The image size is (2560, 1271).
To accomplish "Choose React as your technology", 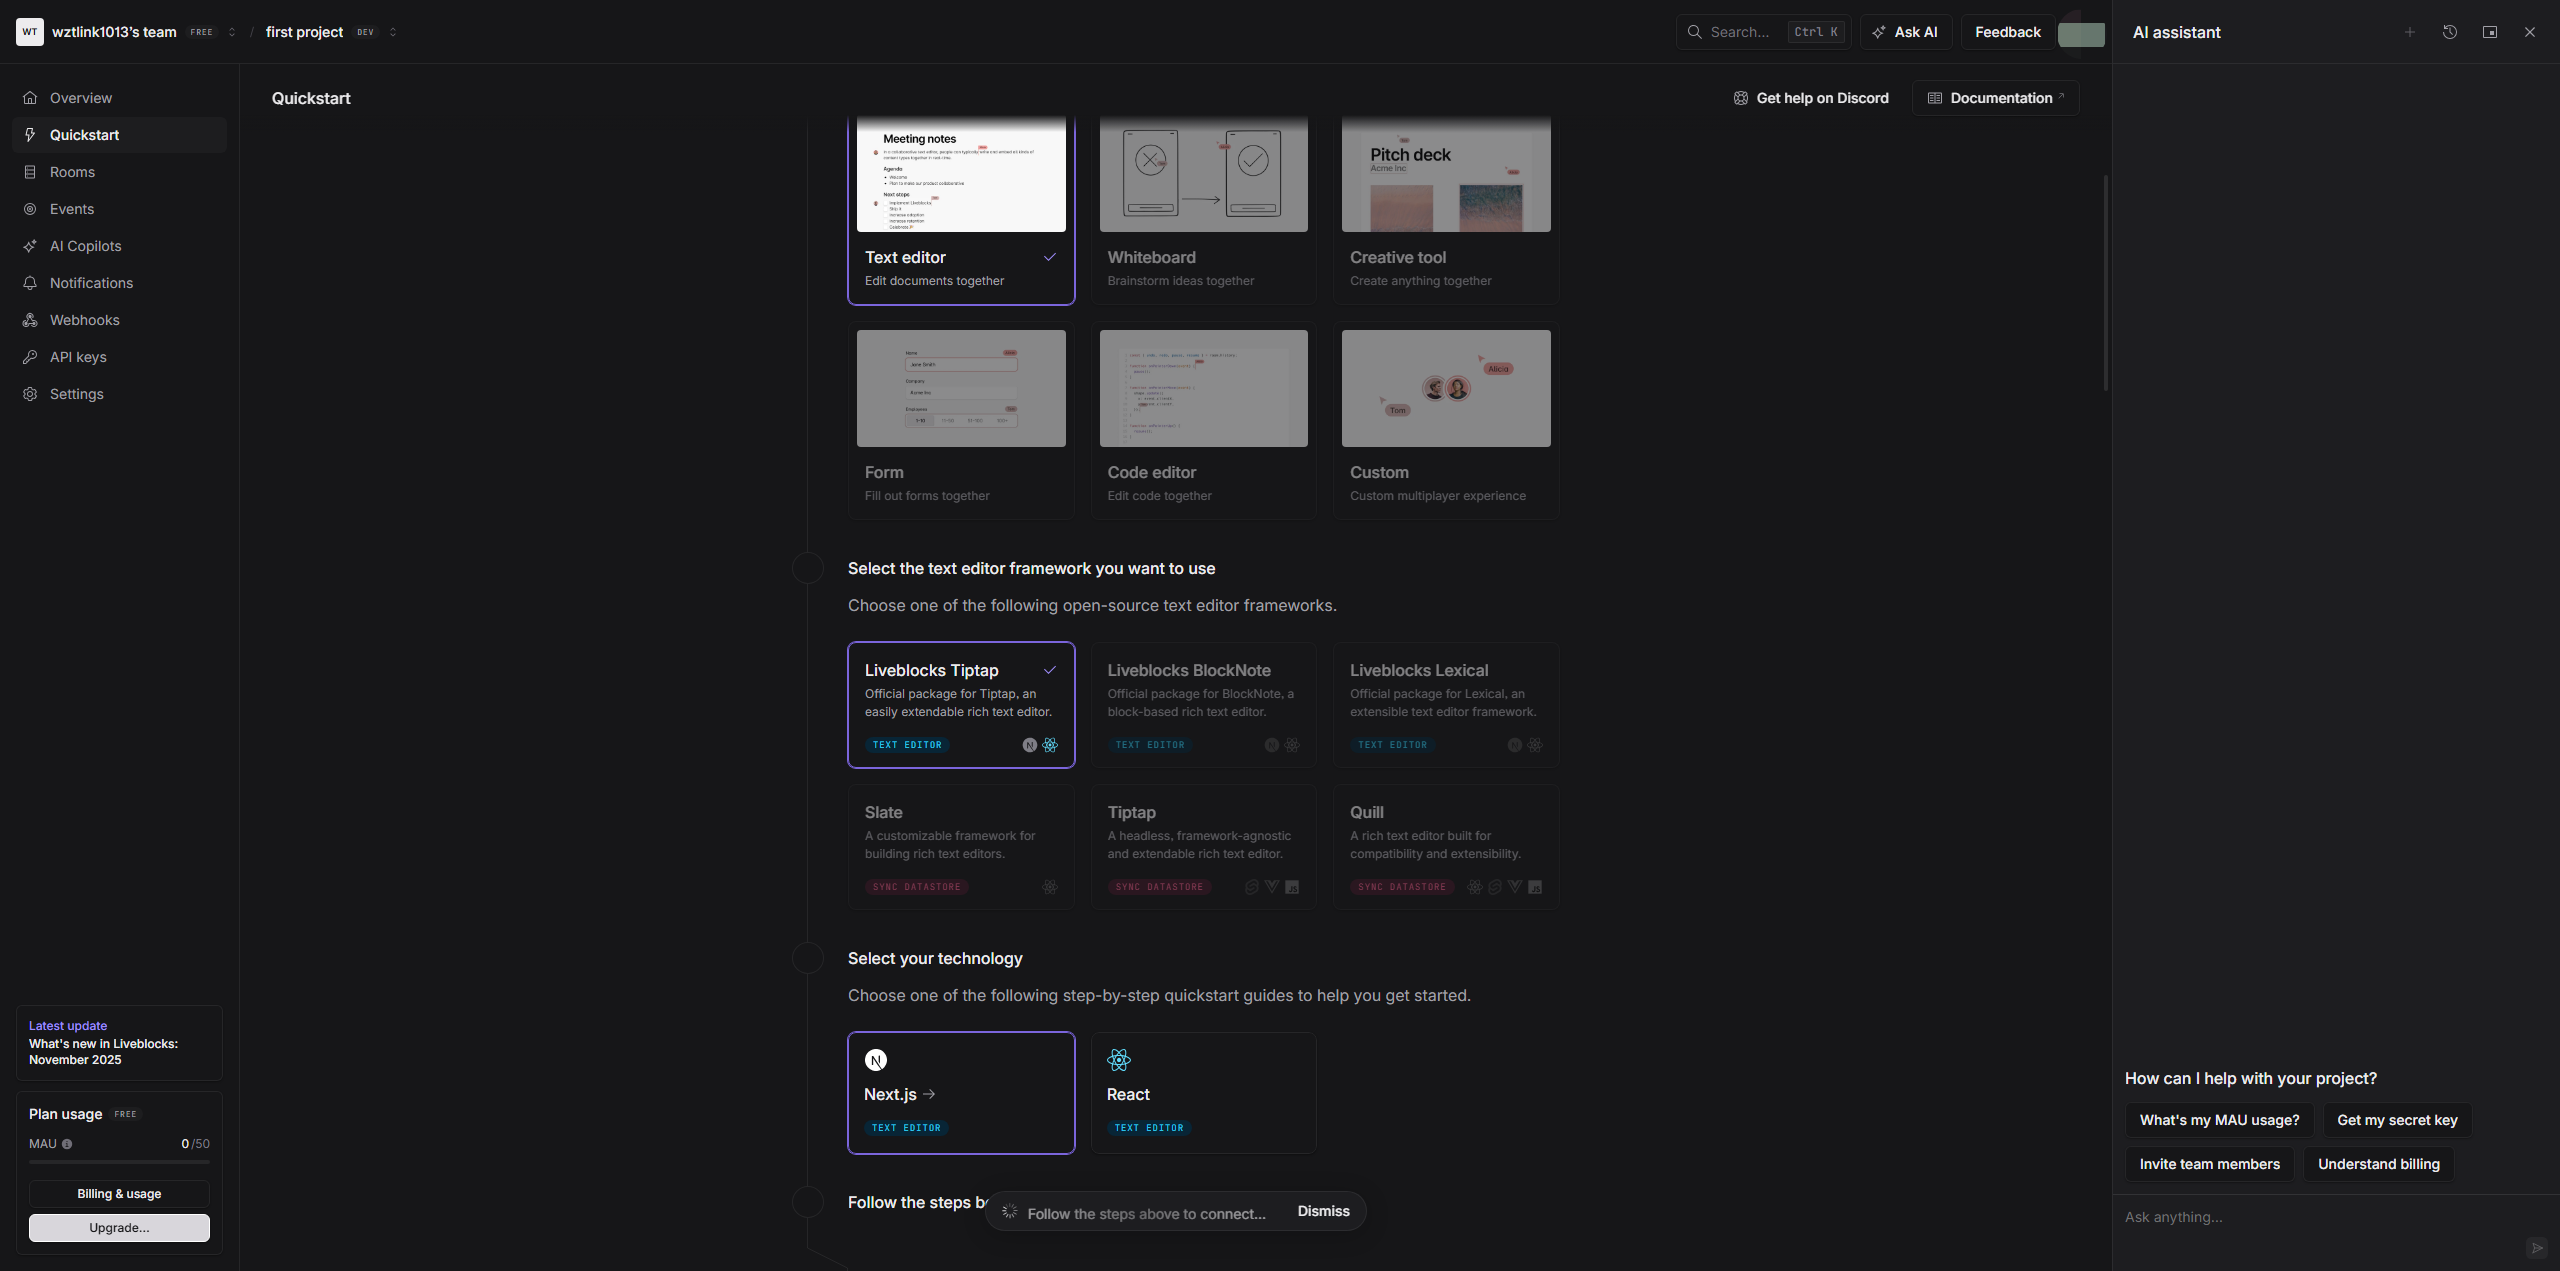I will coord(1202,1092).
